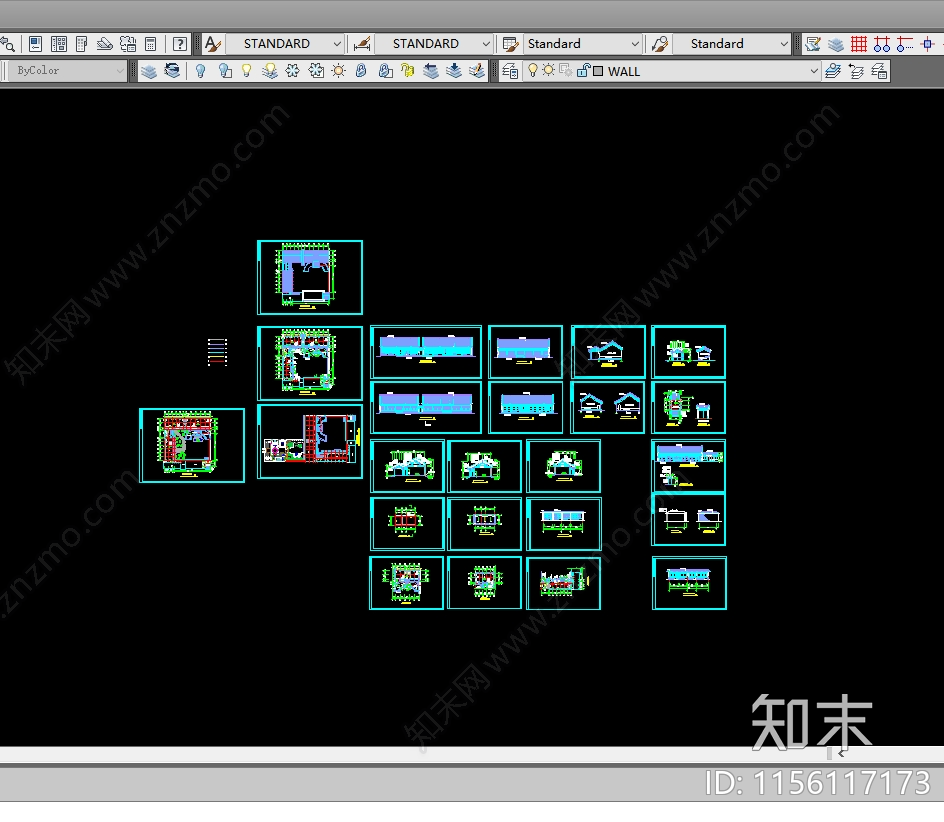Click the Layer Previous icon
The height and width of the screenshot is (822, 944).
point(856,71)
